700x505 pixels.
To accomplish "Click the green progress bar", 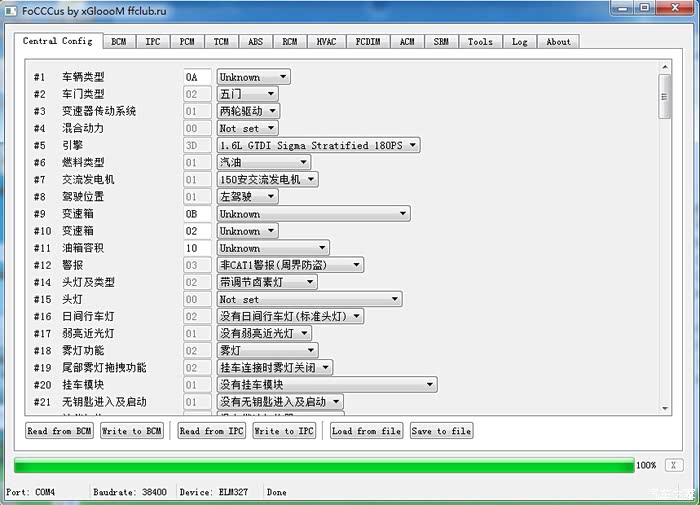I will [x=324, y=465].
